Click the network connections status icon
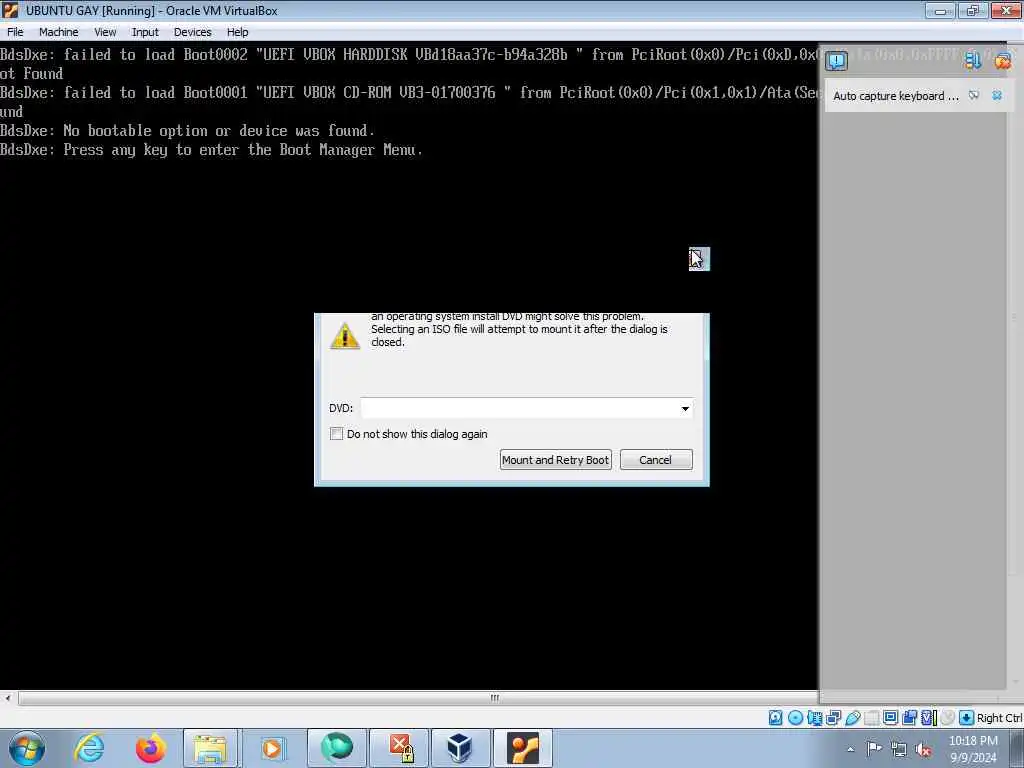The image size is (1024, 768). 833,718
